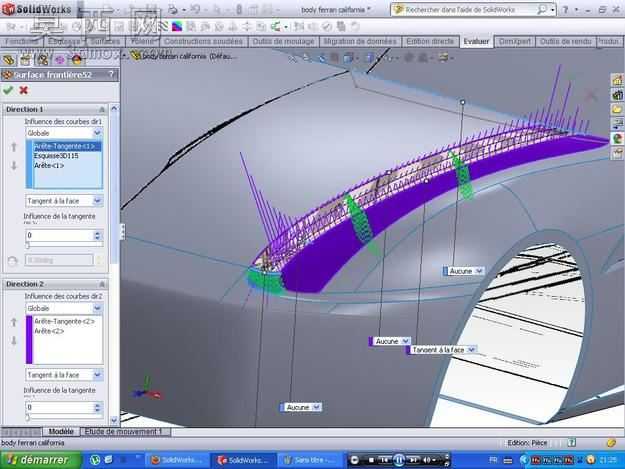This screenshot has height=469, width=625.
Task: Switch to the Constructions soudées tab
Action: click(203, 41)
